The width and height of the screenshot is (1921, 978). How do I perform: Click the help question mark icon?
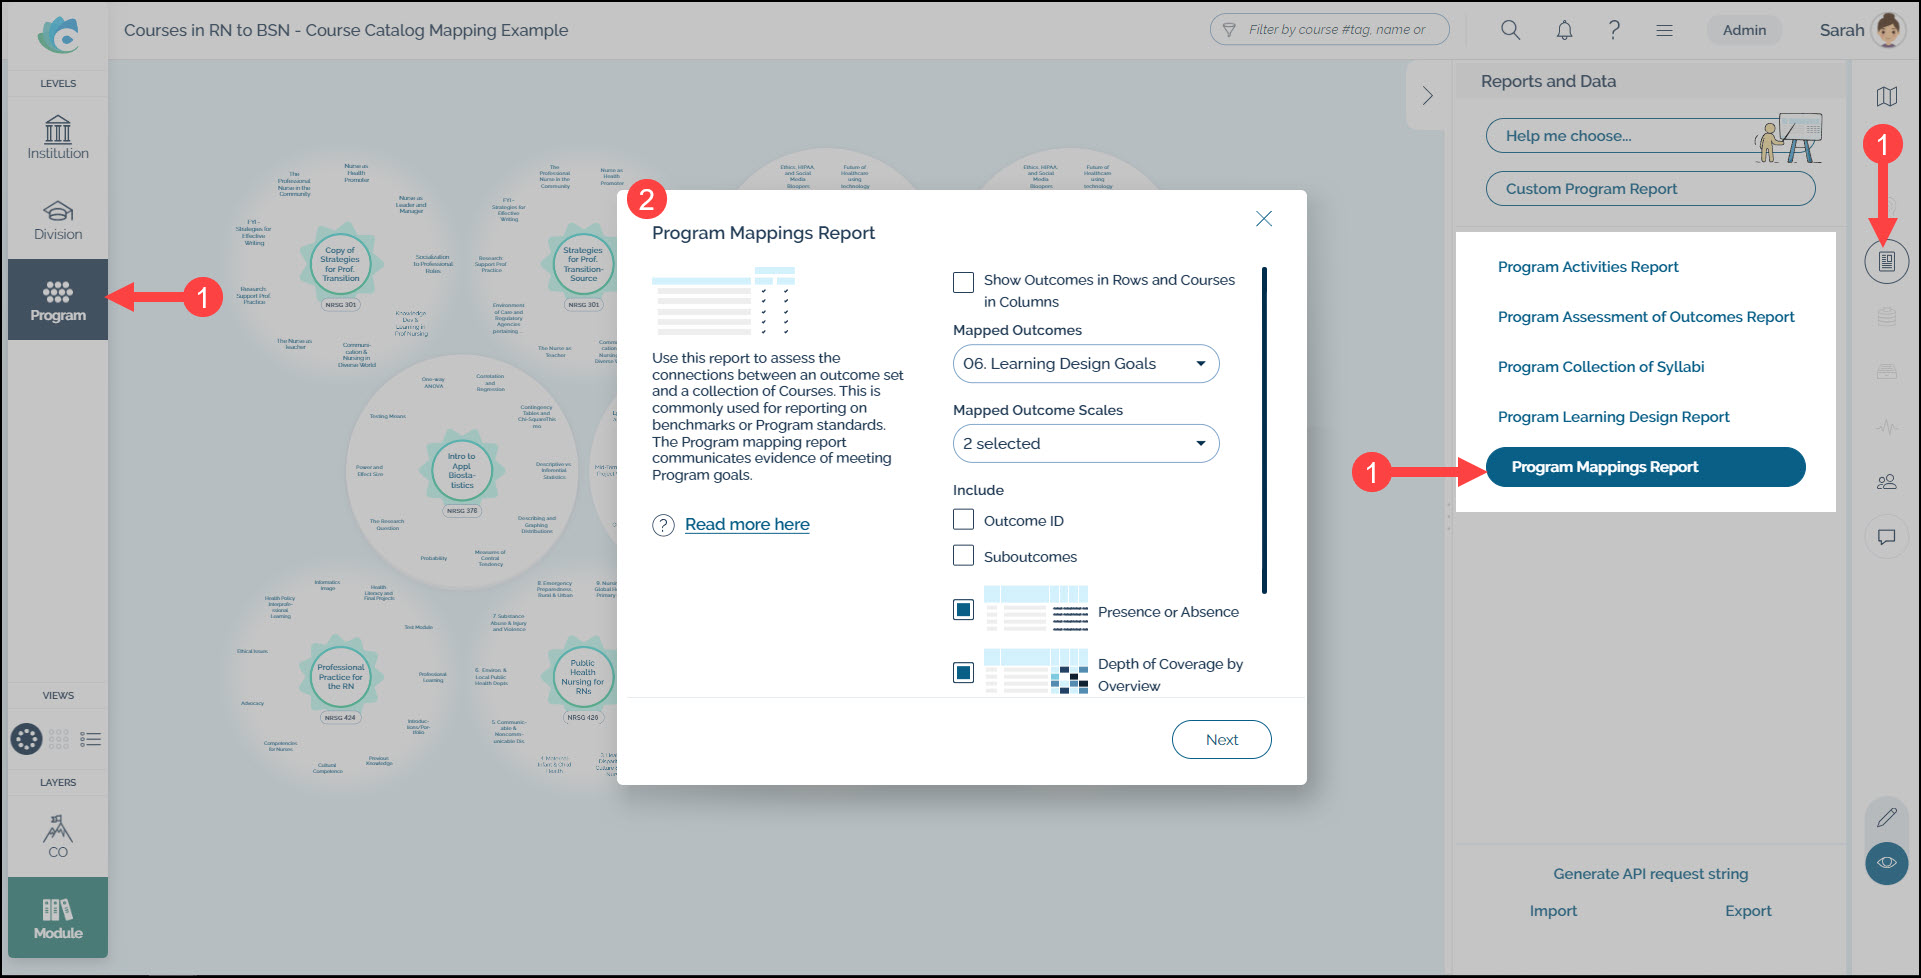click(1614, 30)
